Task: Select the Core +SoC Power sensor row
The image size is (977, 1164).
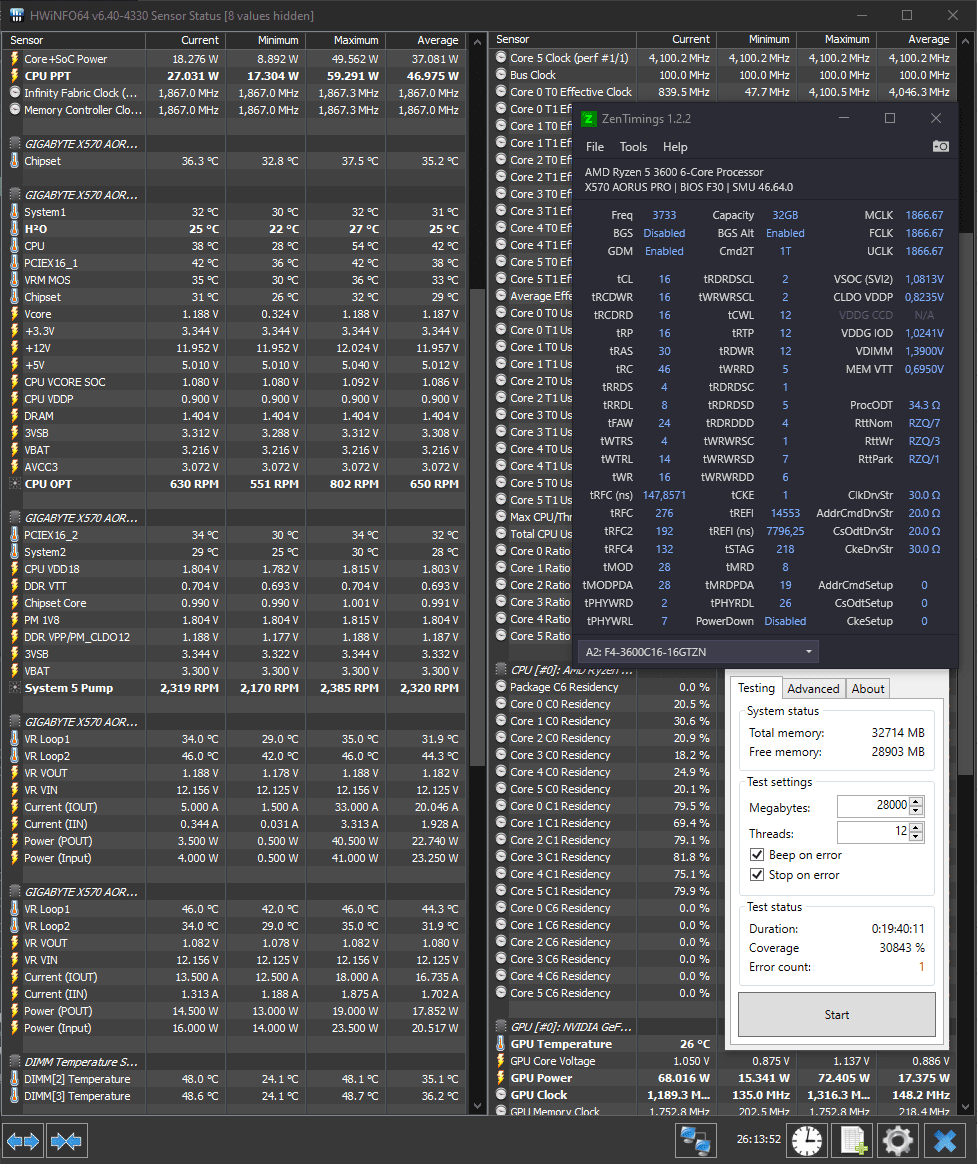Action: click(x=235, y=59)
